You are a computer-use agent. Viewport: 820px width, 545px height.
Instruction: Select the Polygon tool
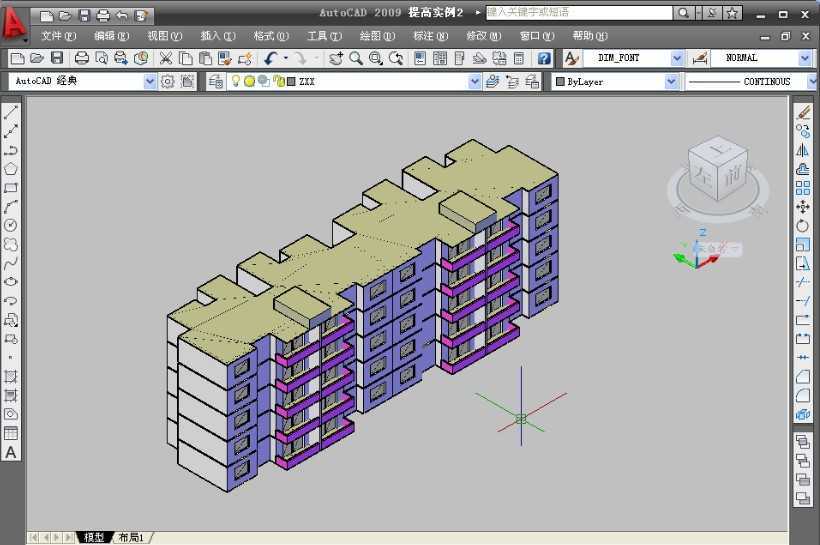(10, 169)
